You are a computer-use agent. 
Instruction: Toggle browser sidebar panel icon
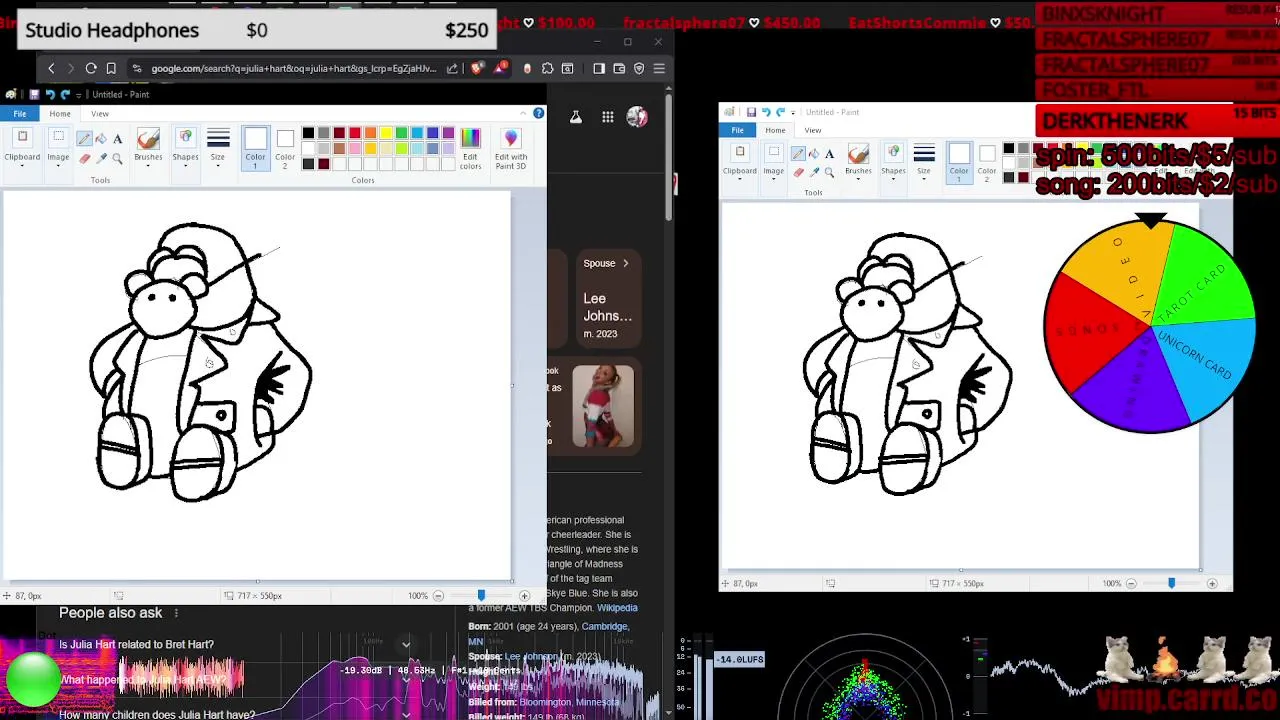click(598, 68)
